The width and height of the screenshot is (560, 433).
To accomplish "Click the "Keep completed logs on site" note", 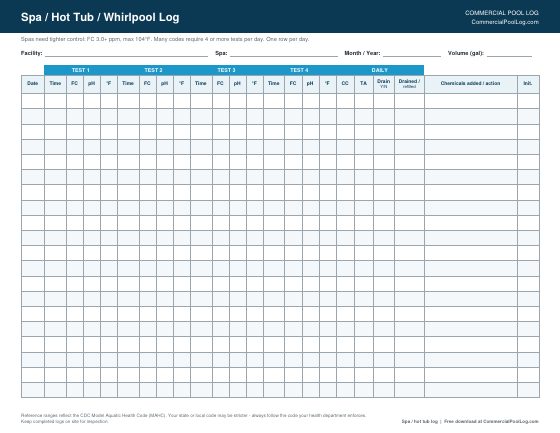I will [65, 422].
